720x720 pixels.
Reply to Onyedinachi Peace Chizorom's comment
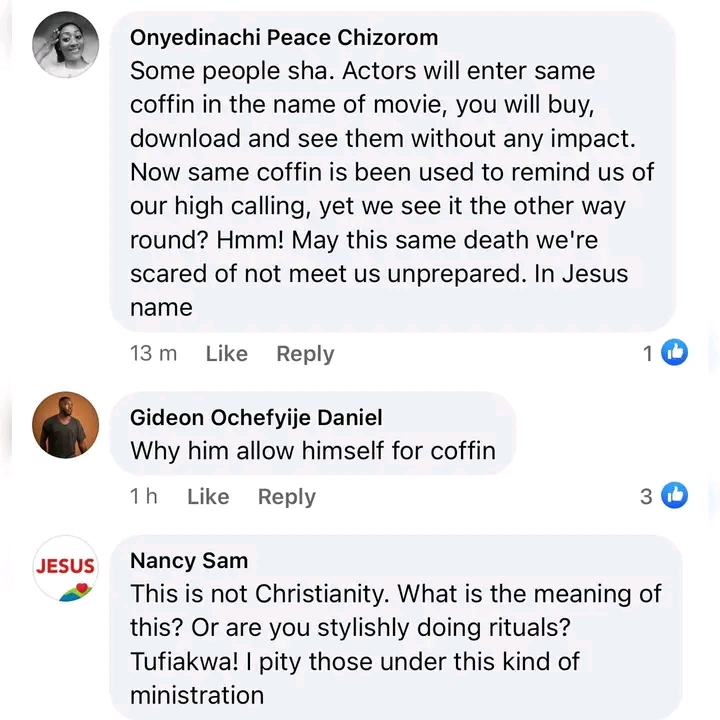(305, 353)
